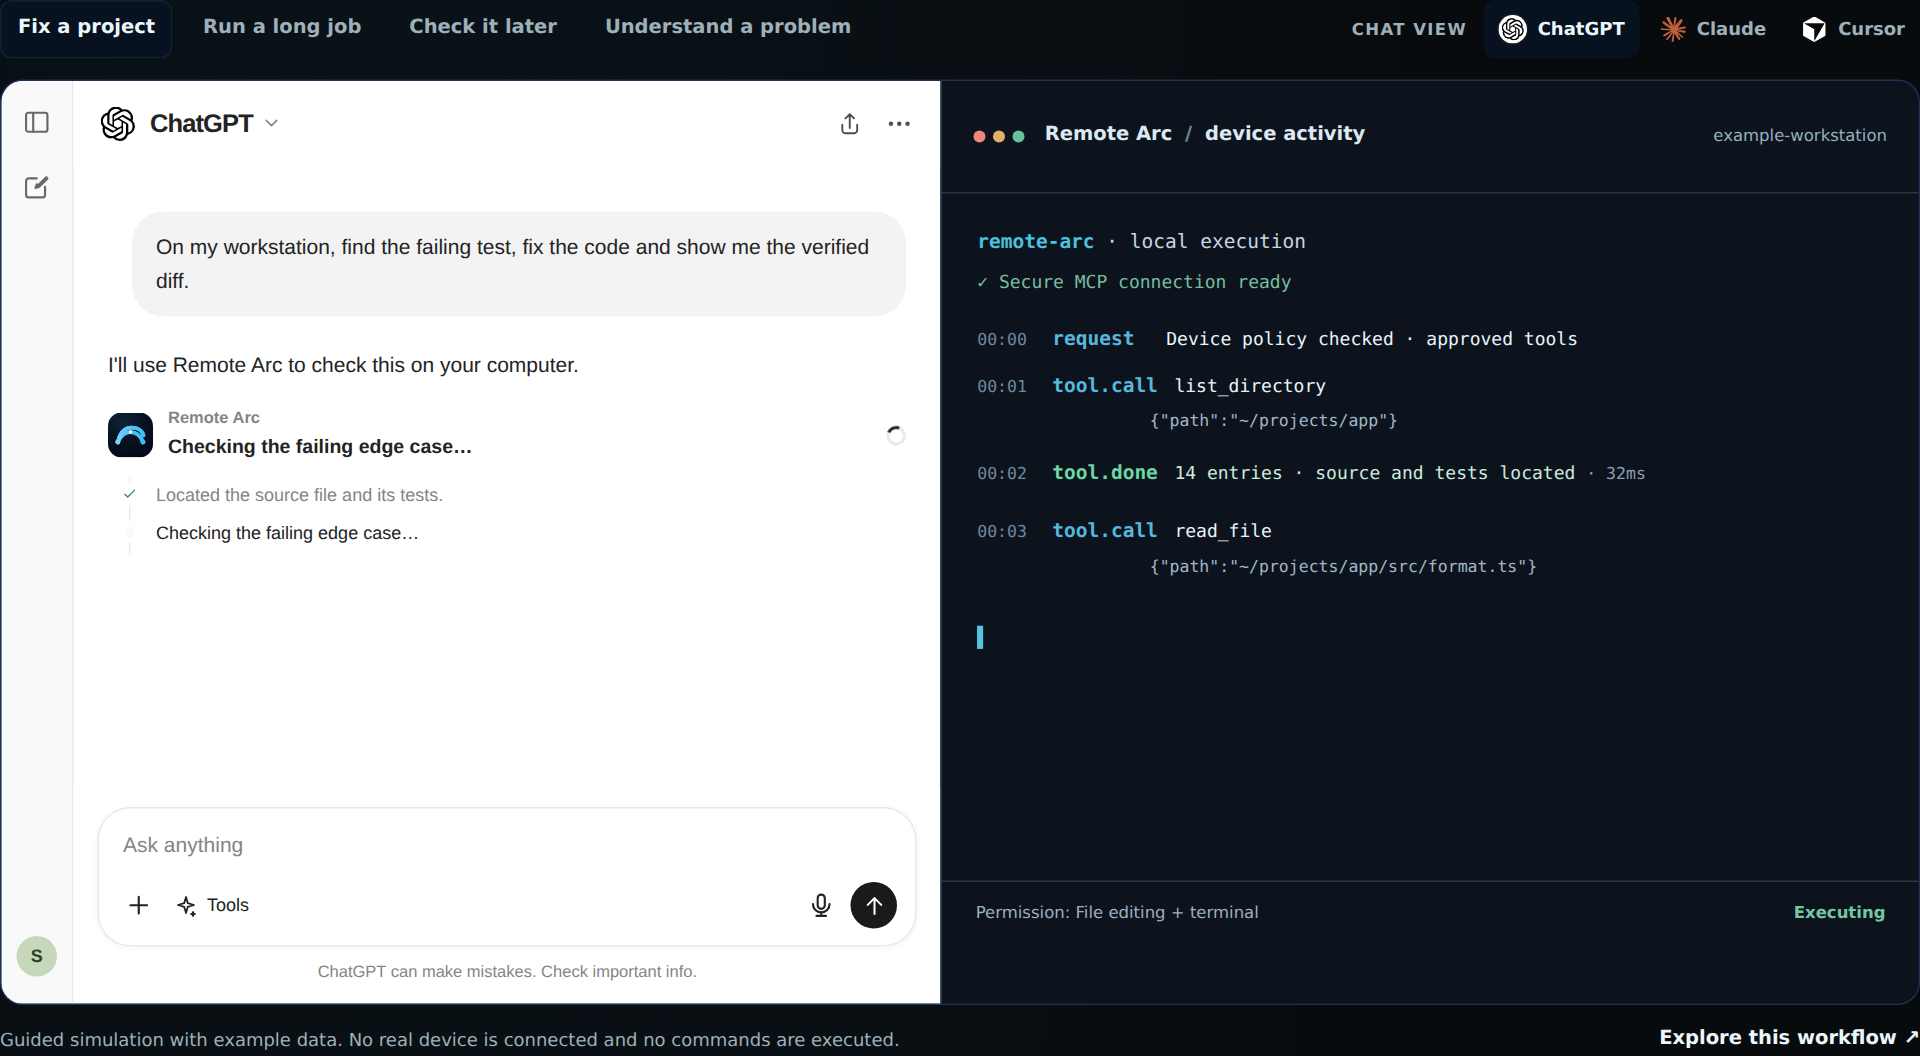Click the ChatGPT logo in chat header
The width and height of the screenshot is (1920, 1056).
point(118,124)
